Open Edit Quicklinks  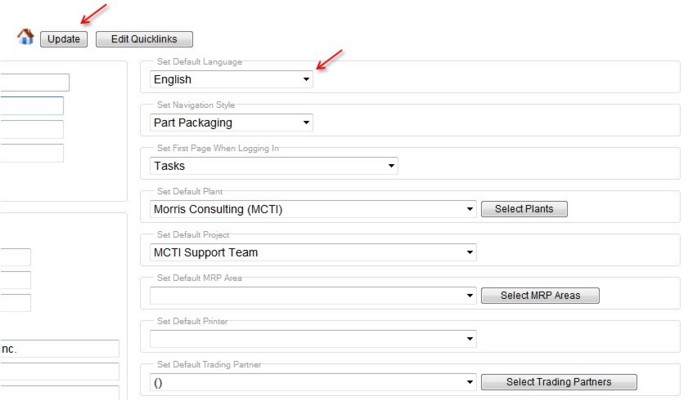click(144, 39)
